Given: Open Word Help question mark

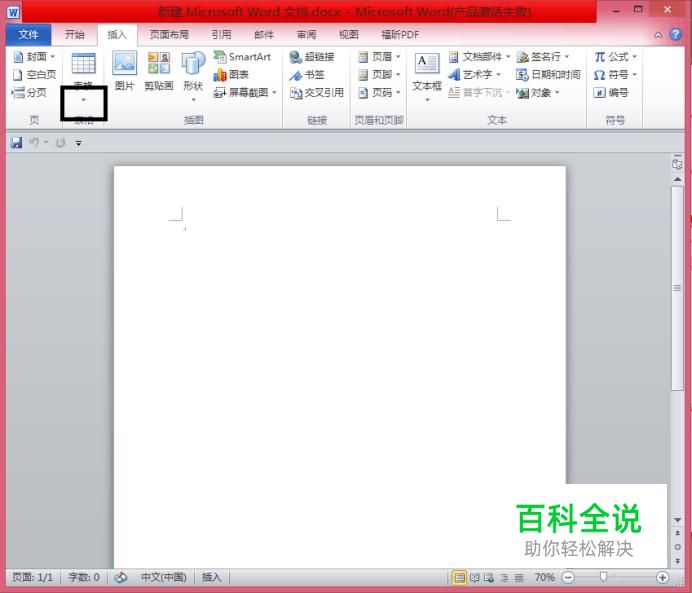Looking at the screenshot, I should point(676,34).
